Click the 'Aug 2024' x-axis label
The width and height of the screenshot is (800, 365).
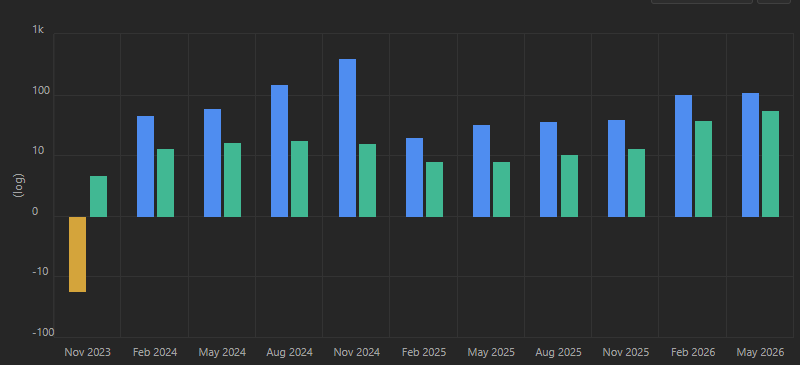tap(289, 352)
